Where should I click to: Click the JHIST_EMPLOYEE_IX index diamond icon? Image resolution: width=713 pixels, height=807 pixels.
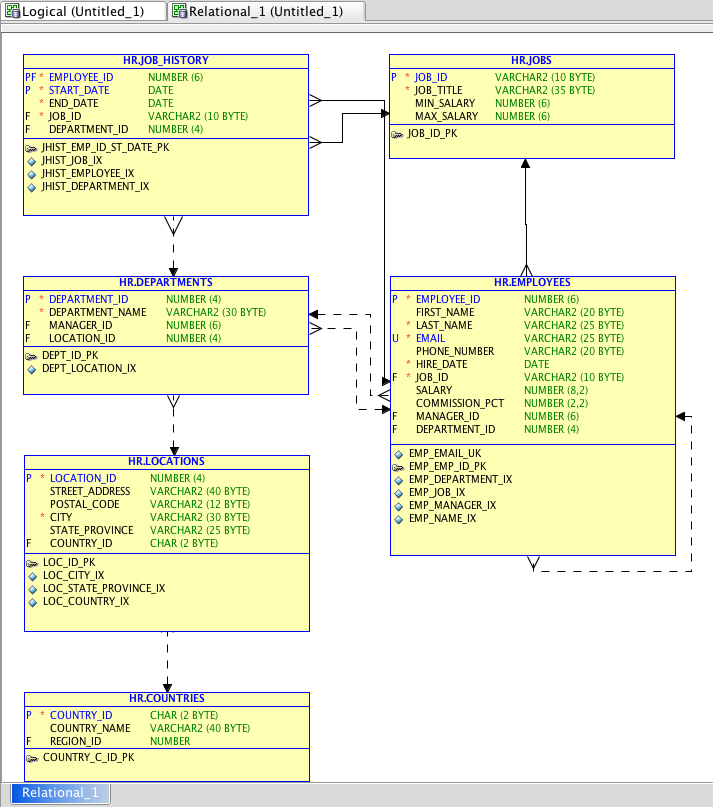click(x=31, y=174)
